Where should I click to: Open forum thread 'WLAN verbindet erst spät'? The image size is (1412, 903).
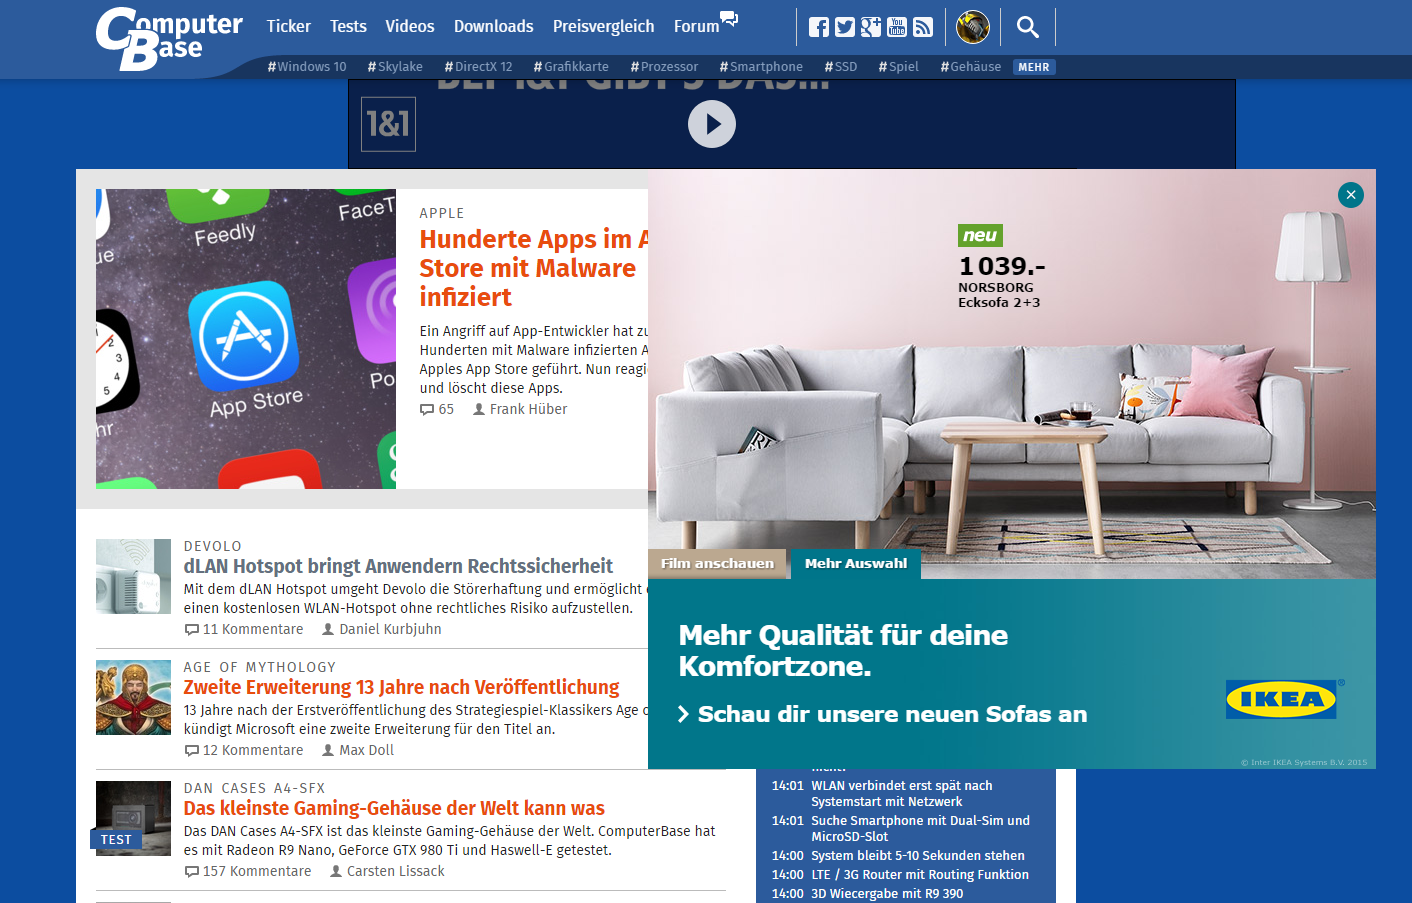[901, 793]
